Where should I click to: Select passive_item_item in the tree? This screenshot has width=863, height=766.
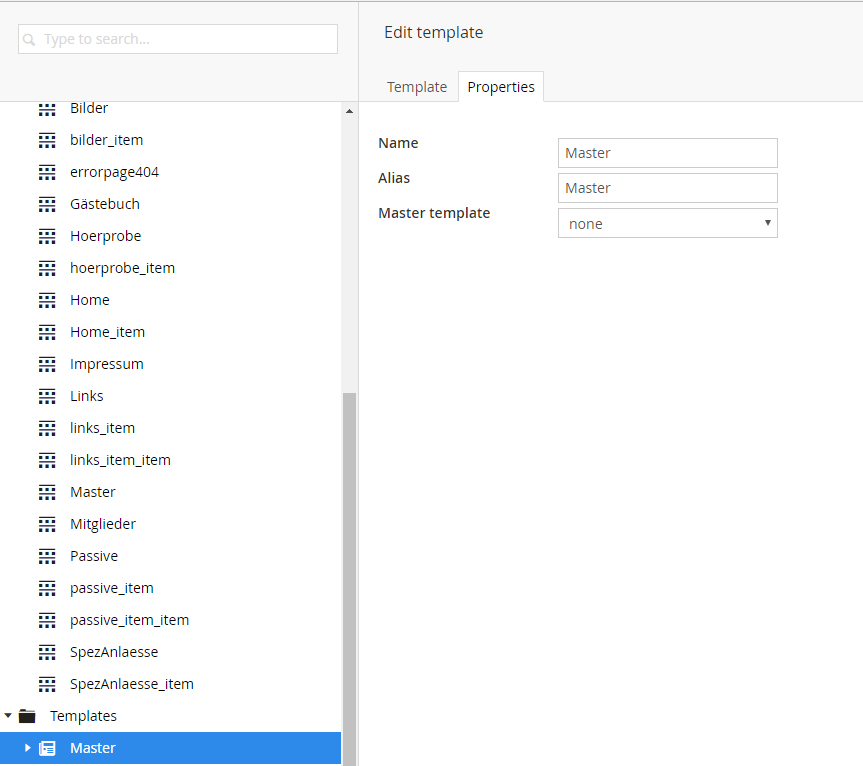[129, 620]
